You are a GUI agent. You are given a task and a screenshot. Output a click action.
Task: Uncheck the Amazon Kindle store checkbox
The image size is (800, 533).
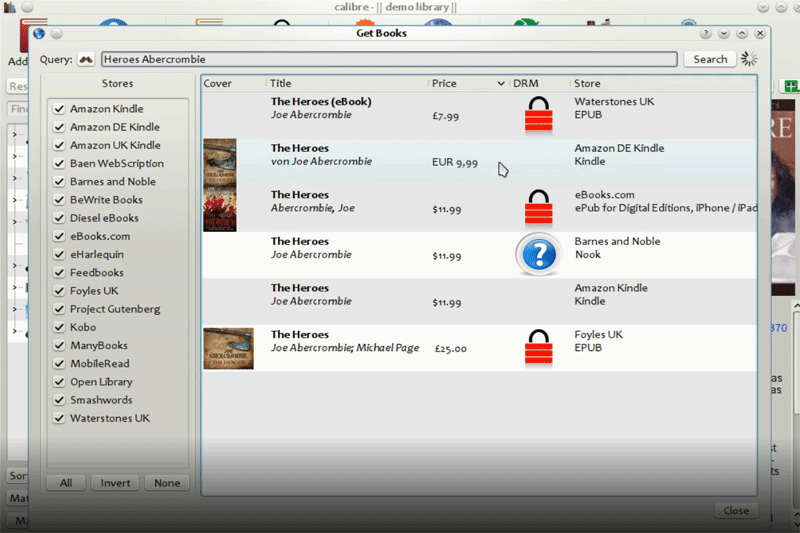pos(59,109)
